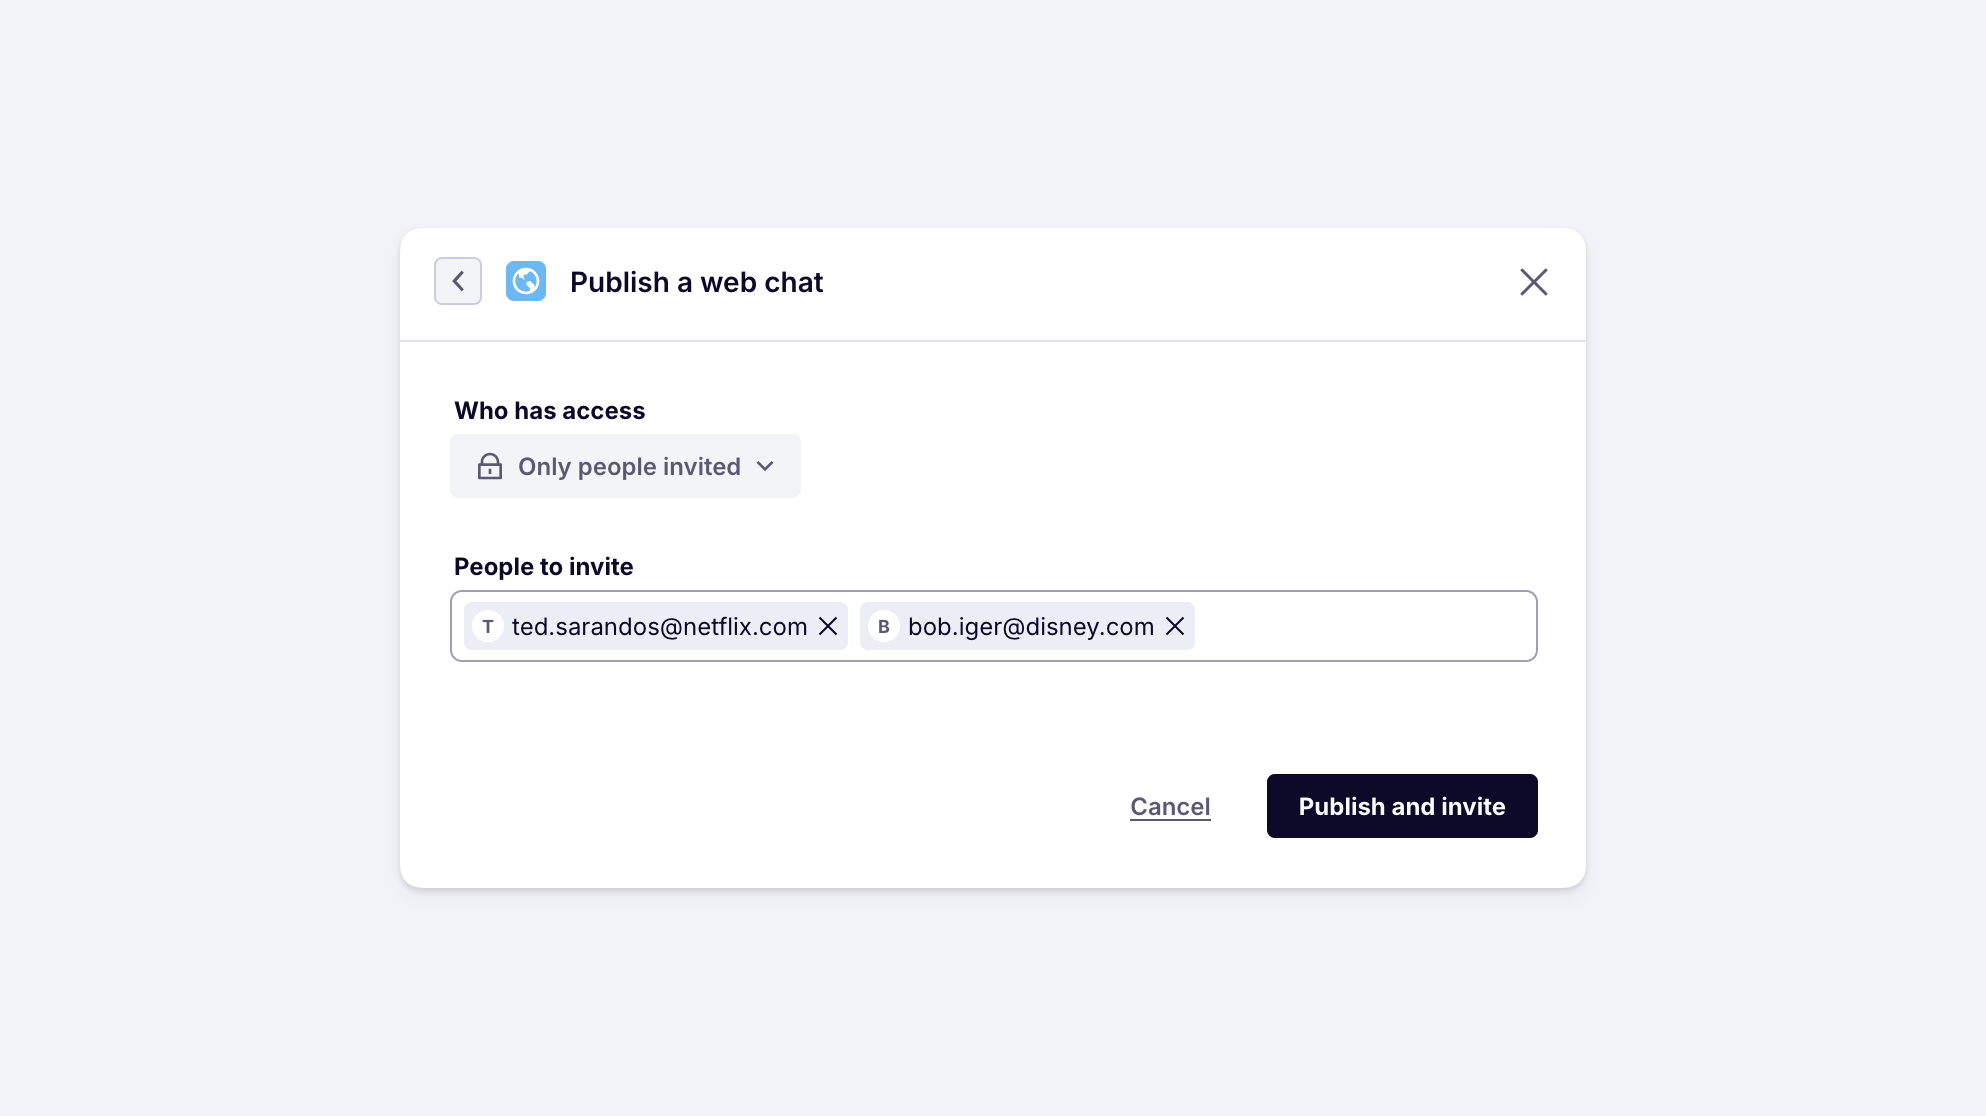Remove bob.iger@disney.com from invite list
This screenshot has width=1986, height=1116.
pyautogui.click(x=1175, y=626)
